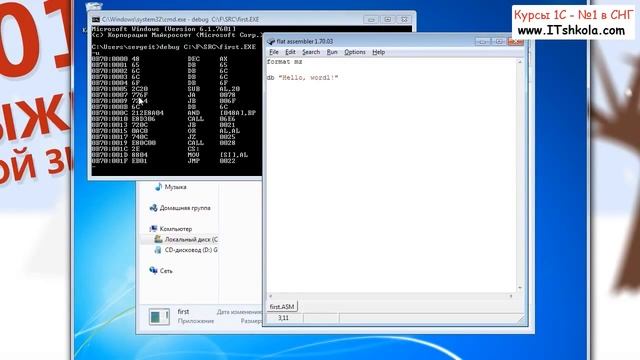Open the Help menu in flat assembler

378,52
